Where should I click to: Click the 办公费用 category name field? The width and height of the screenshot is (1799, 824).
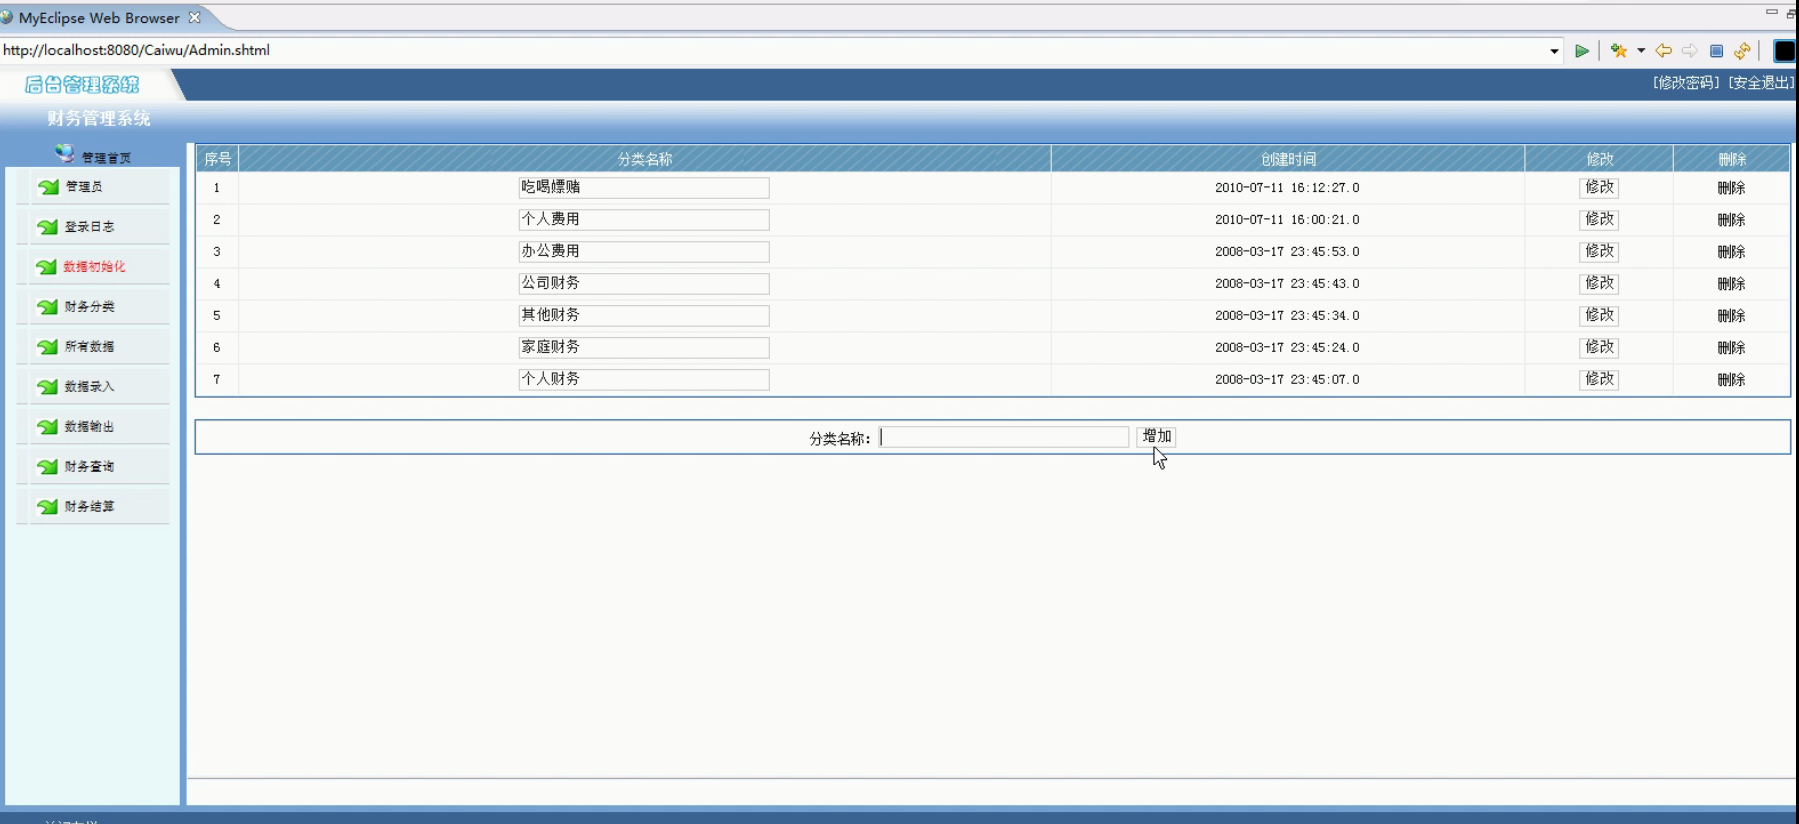coord(644,251)
